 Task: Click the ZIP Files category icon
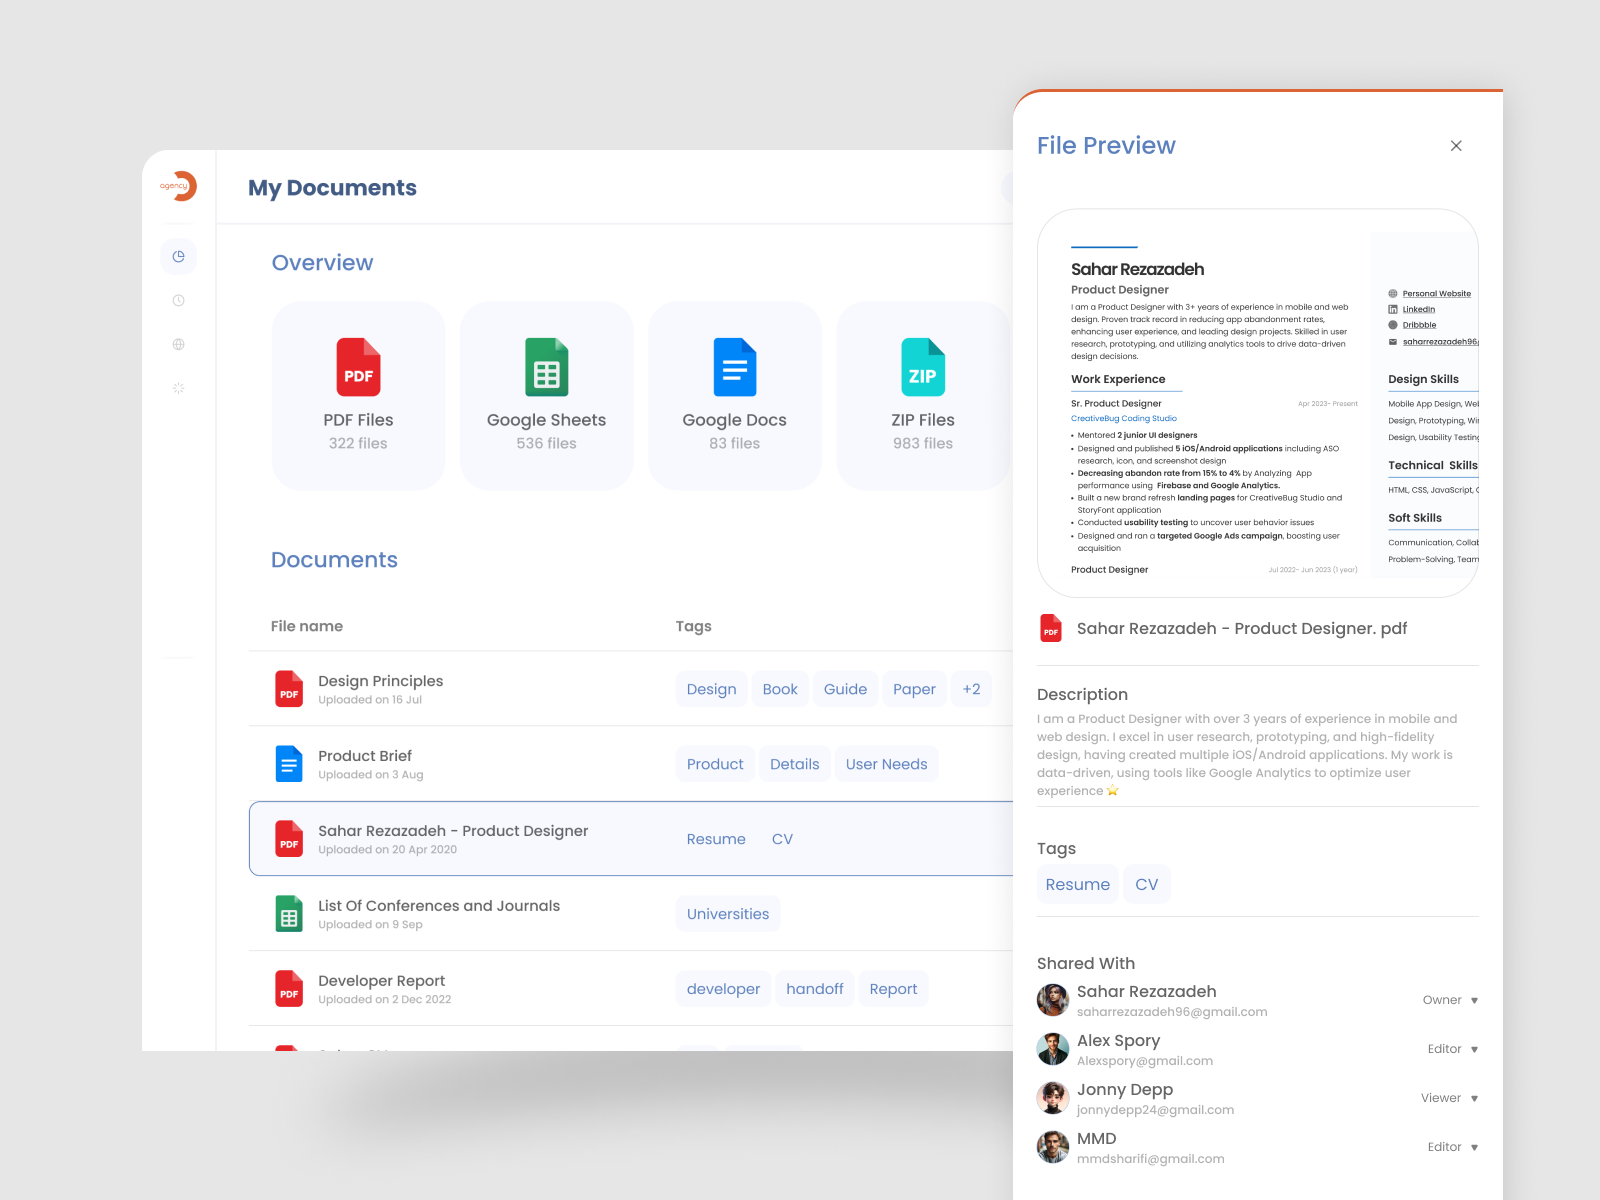(922, 367)
